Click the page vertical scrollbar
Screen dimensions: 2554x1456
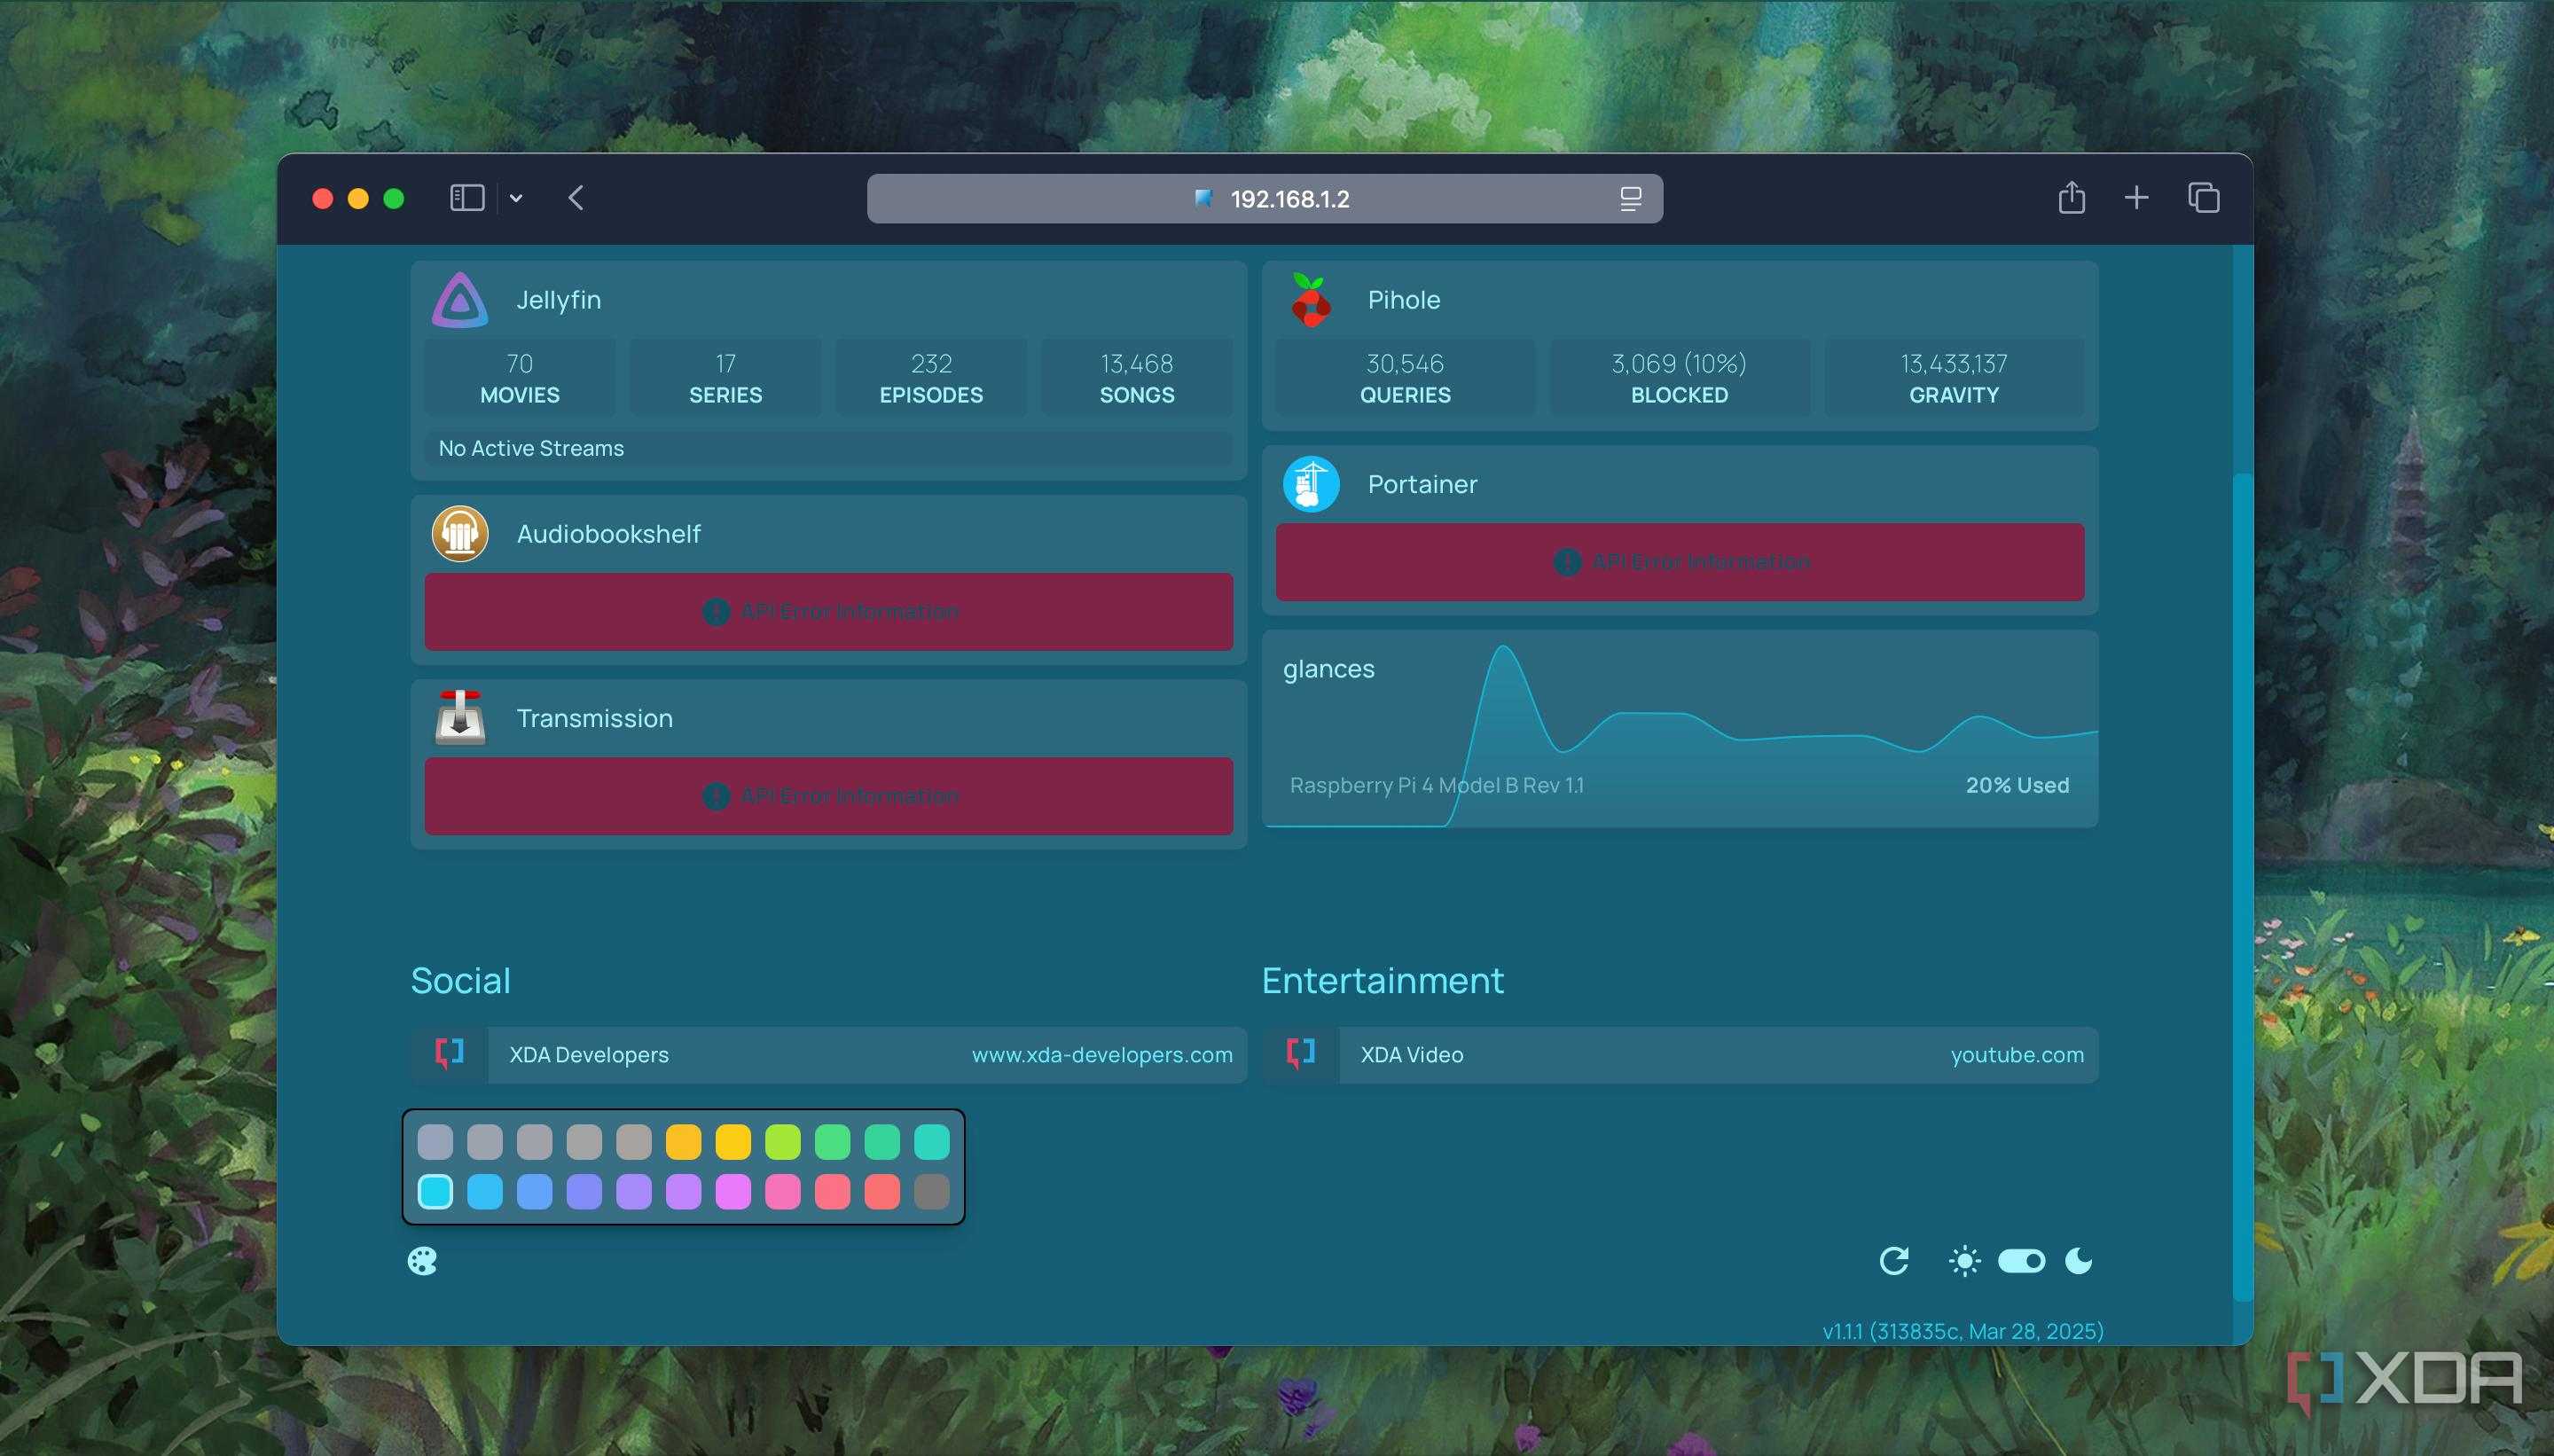point(2241,885)
